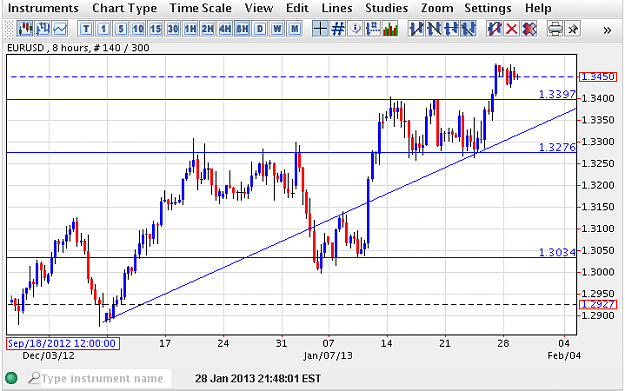
Task: Switch to daily (D) time scale
Action: [260, 29]
